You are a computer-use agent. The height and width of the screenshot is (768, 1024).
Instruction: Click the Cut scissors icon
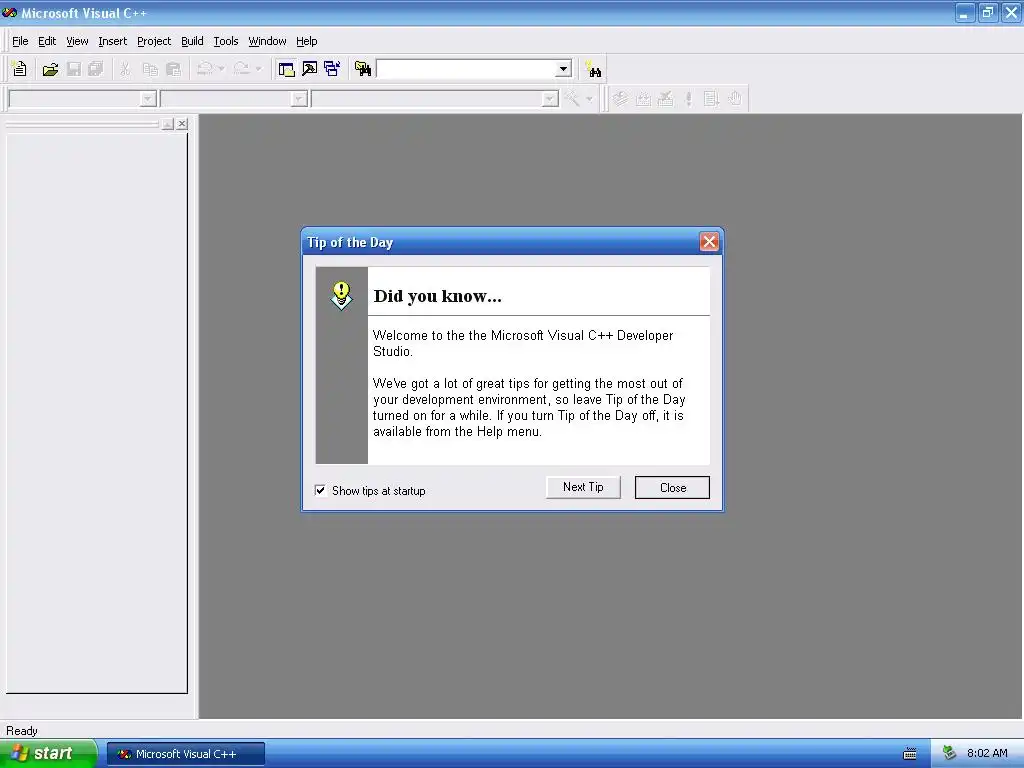tap(125, 69)
